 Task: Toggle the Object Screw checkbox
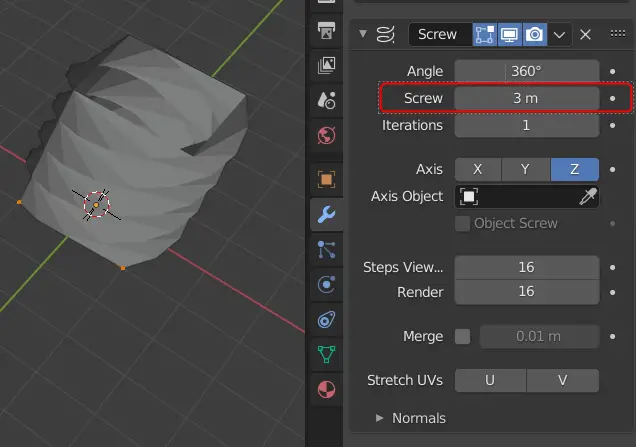point(462,224)
